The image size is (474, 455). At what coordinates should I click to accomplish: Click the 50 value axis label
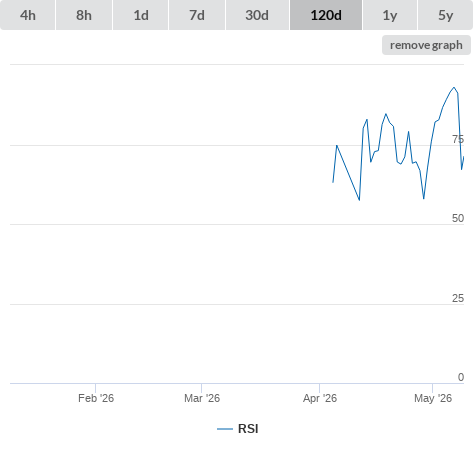coord(458,218)
